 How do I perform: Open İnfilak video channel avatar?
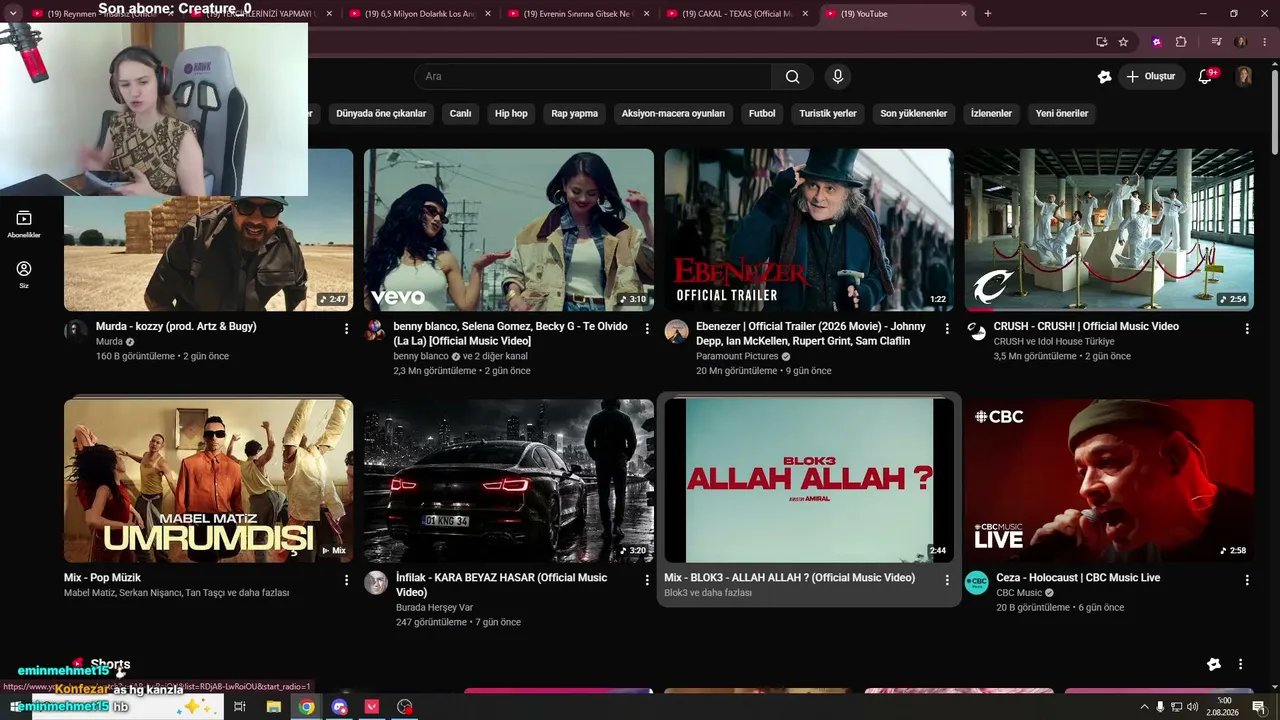[375, 582]
